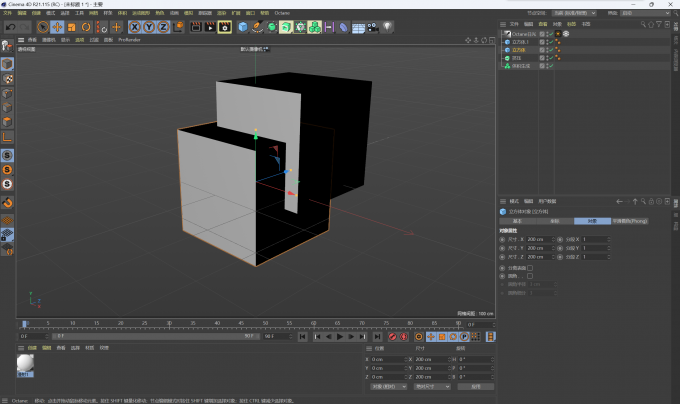Render the current view clapperboard icon
Screen dimensions: 680x404
(x=196, y=27)
